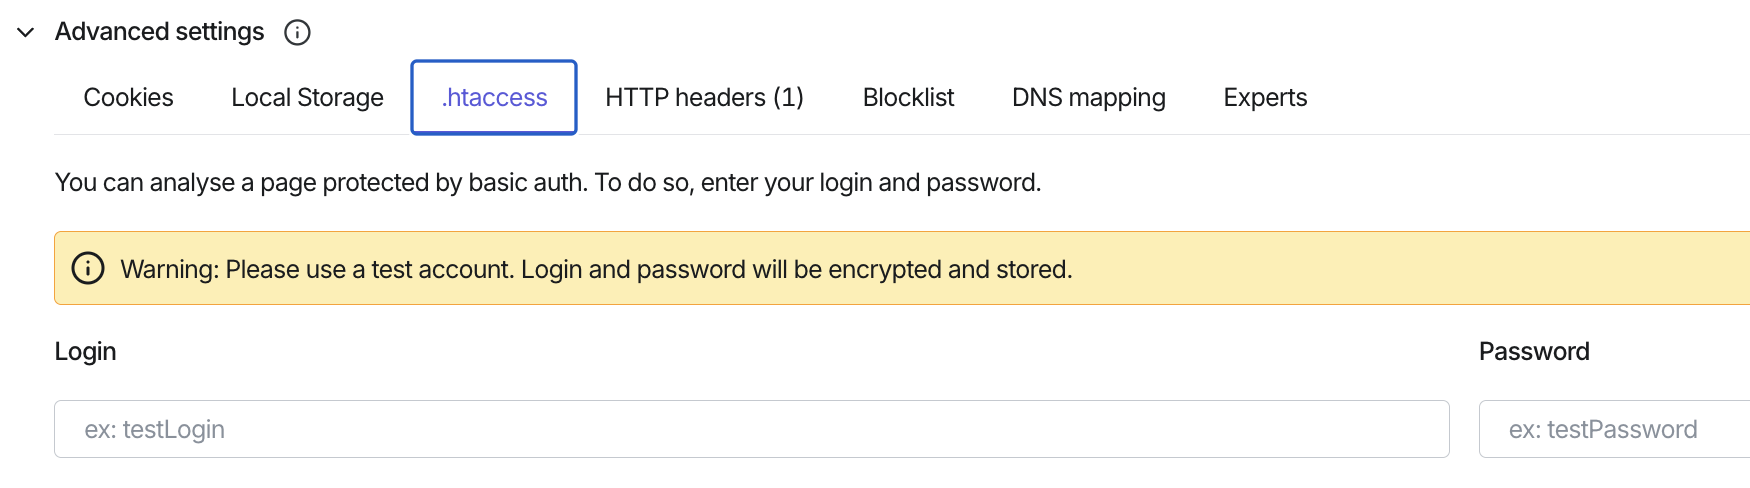Focus the Password input field
The image size is (1750, 488).
[1614, 429]
